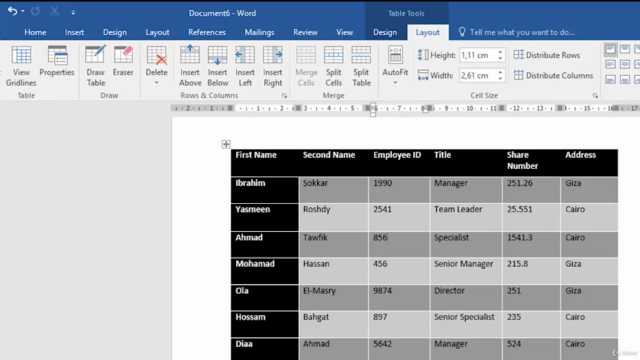The image size is (640, 360).
Task: Click the First Name header cell
Action: [264, 162]
